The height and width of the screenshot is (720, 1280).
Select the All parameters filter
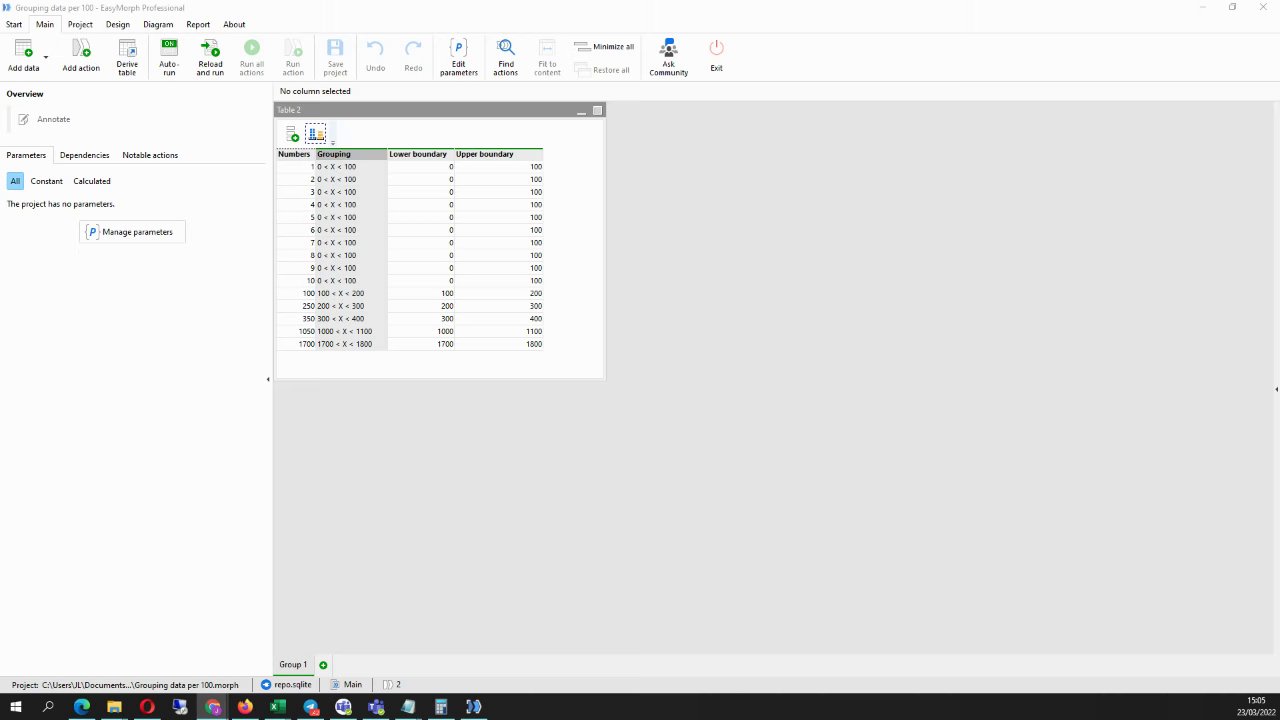coord(15,181)
